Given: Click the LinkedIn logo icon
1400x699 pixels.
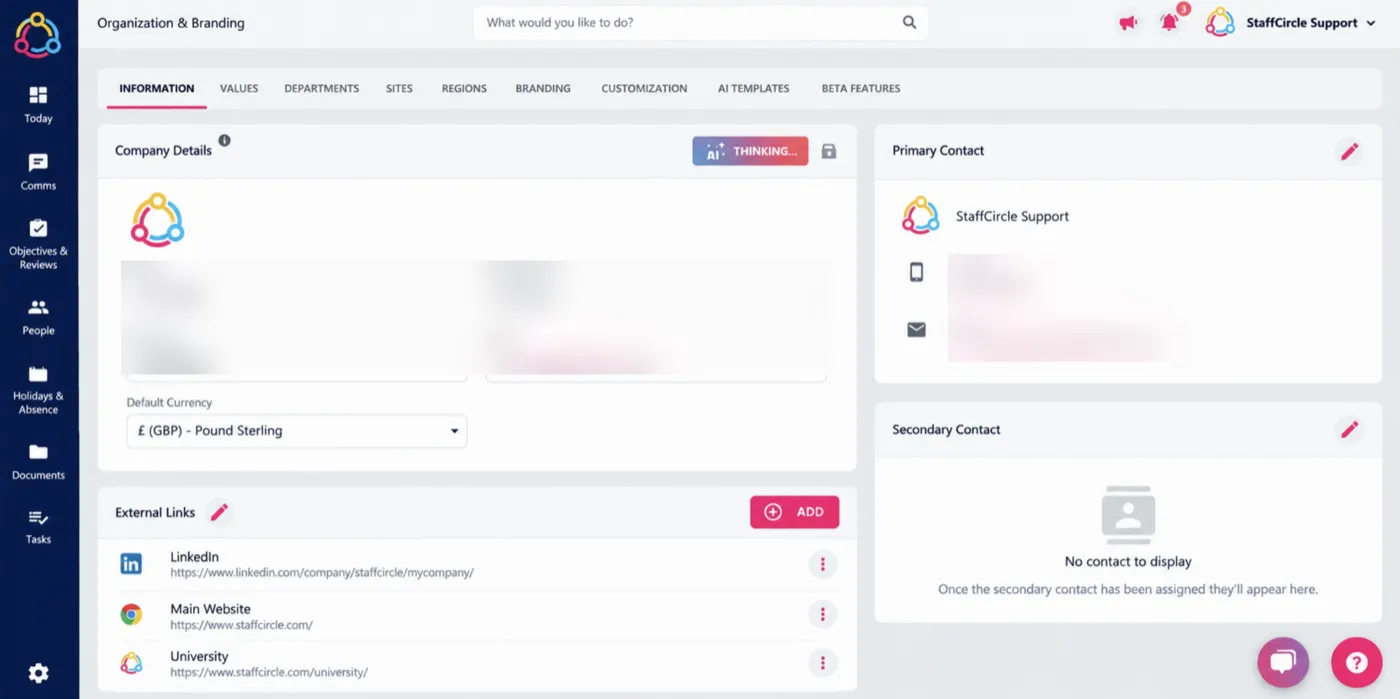Looking at the screenshot, I should point(131,564).
